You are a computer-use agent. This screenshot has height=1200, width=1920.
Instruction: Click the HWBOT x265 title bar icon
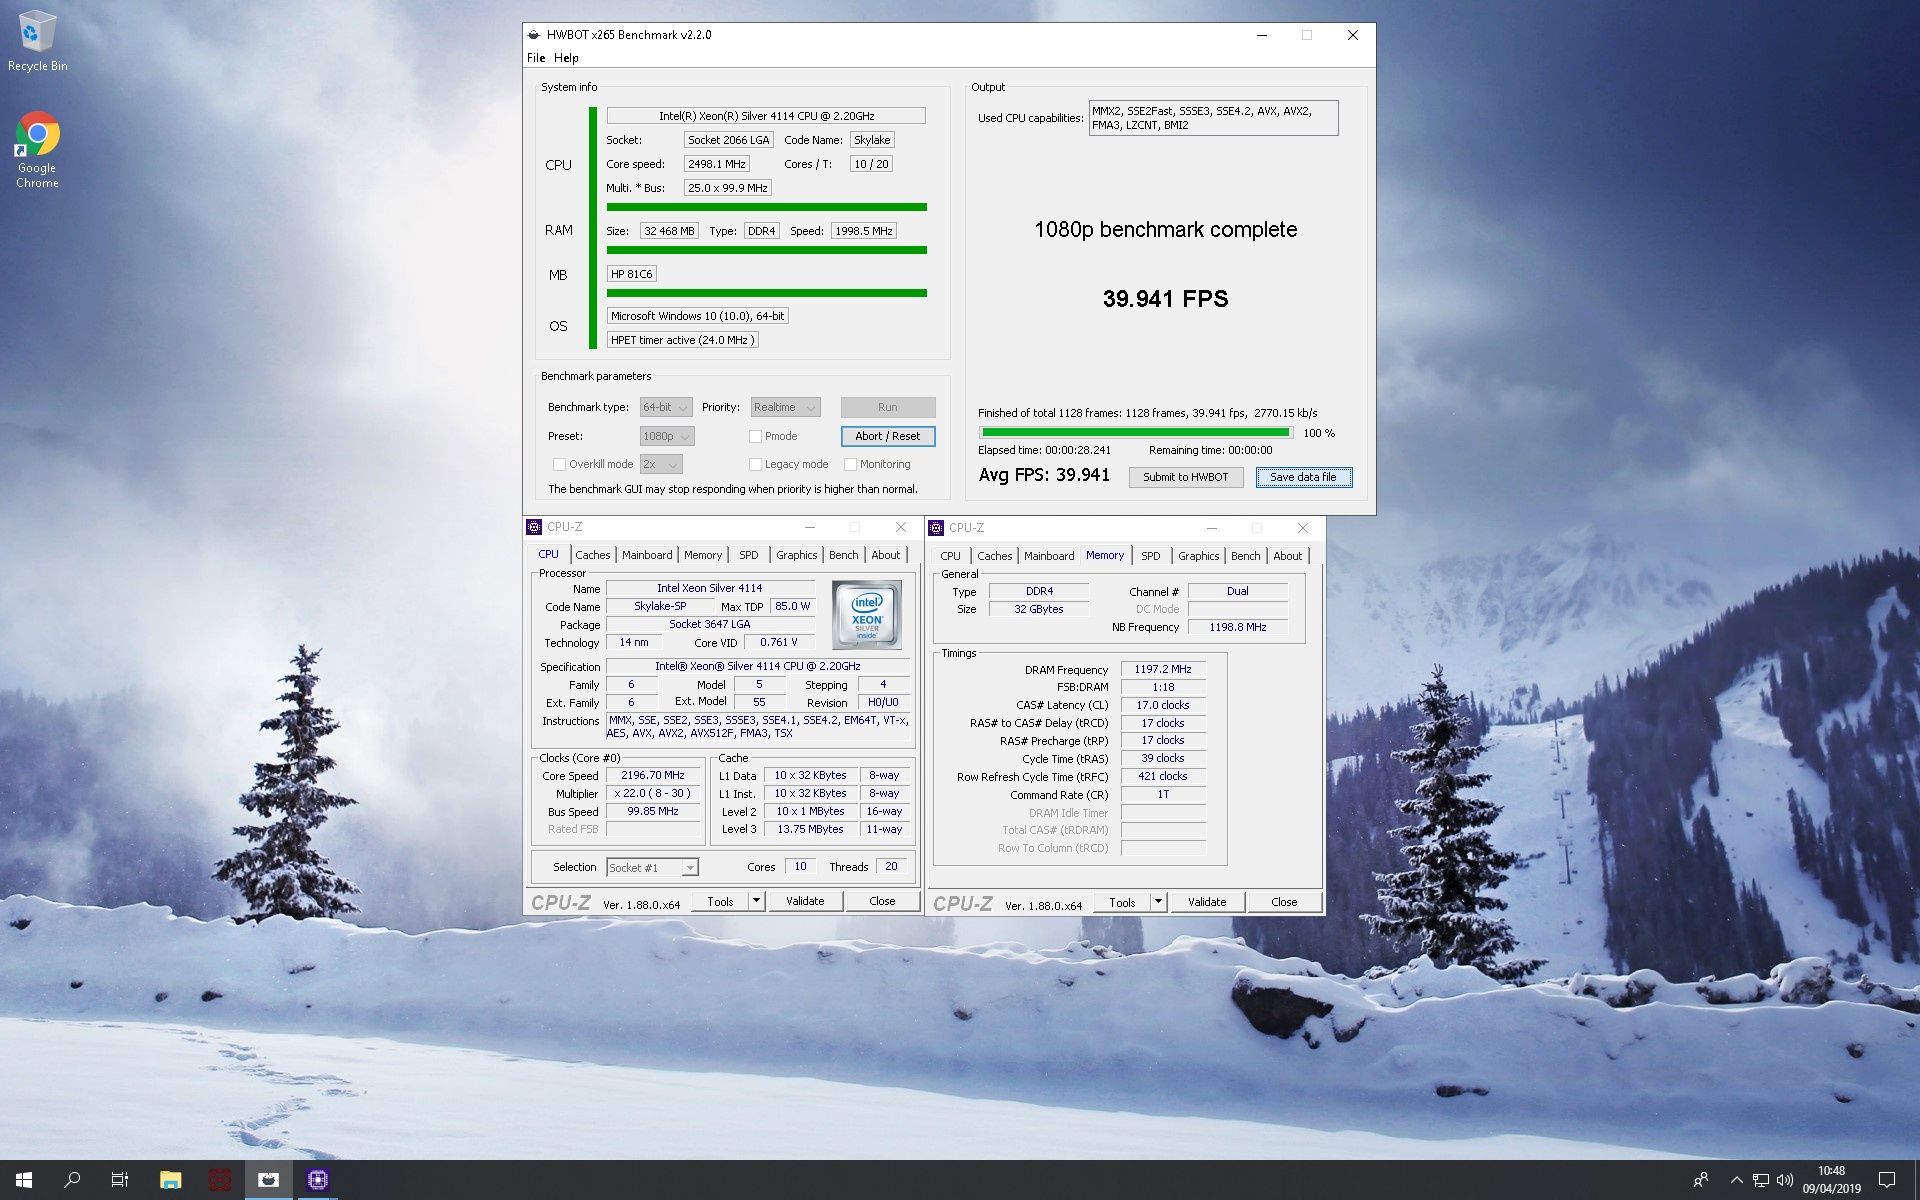pyautogui.click(x=534, y=35)
